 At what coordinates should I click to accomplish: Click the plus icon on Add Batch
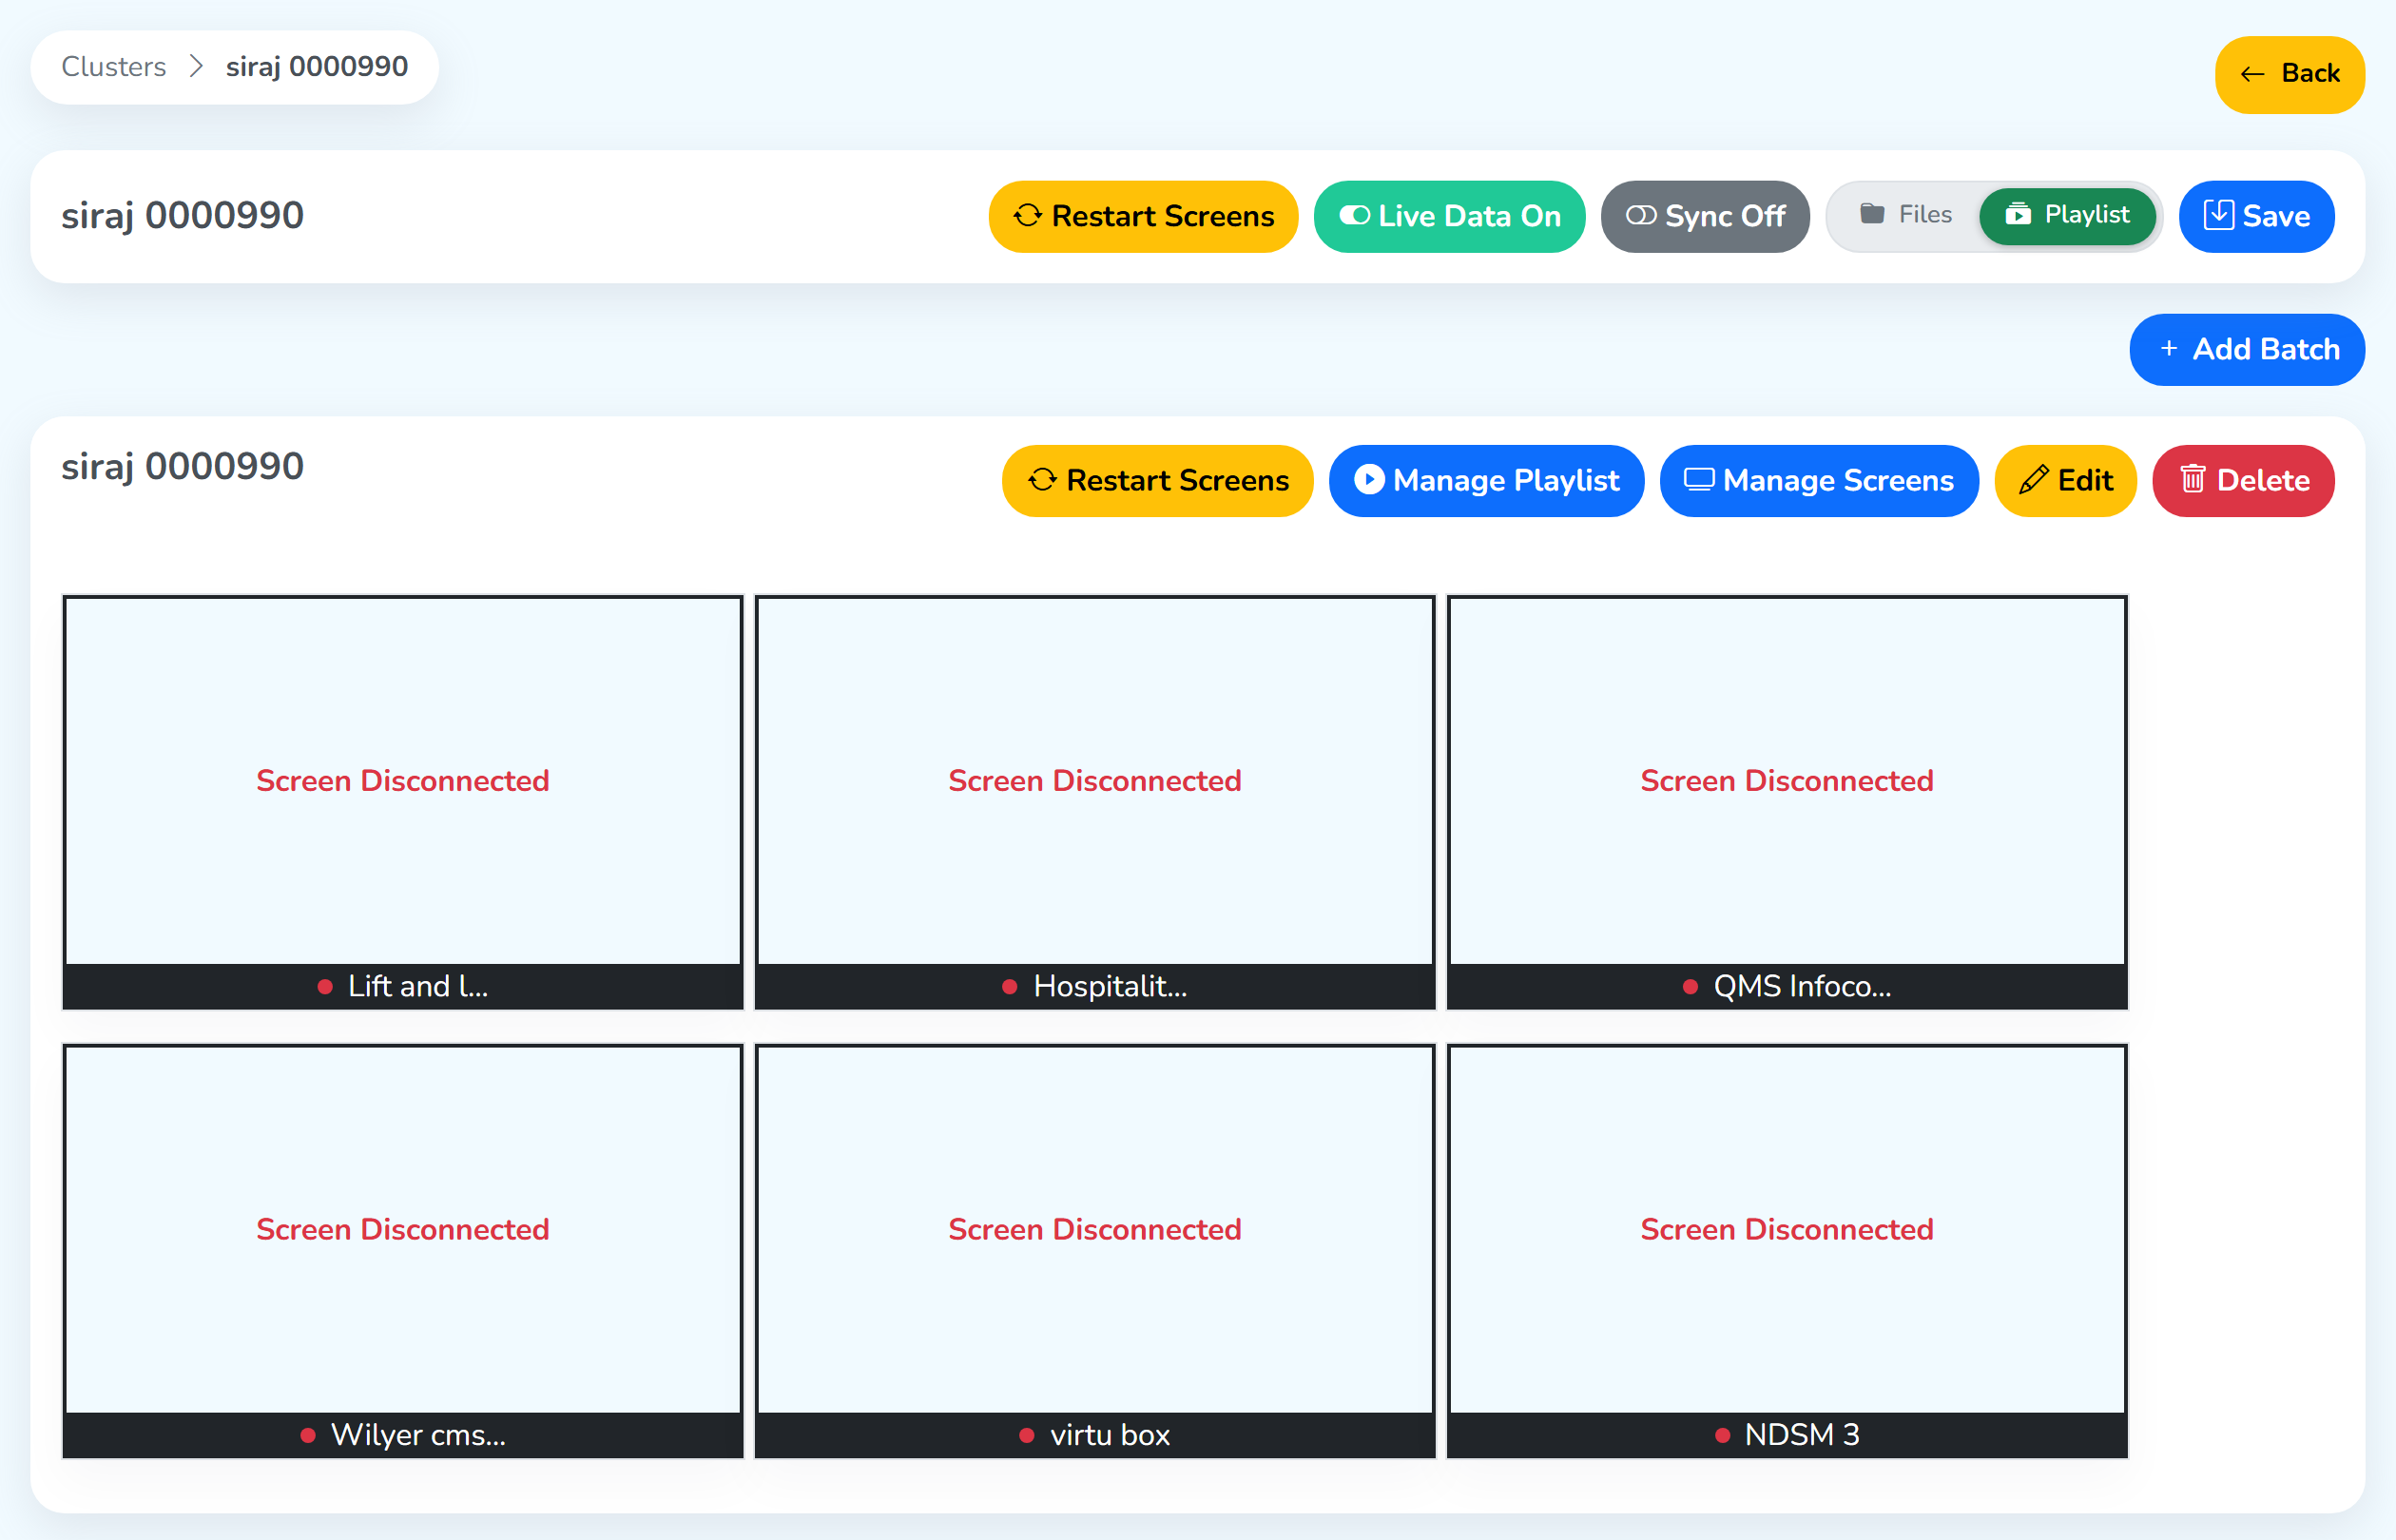pyautogui.click(x=2169, y=349)
